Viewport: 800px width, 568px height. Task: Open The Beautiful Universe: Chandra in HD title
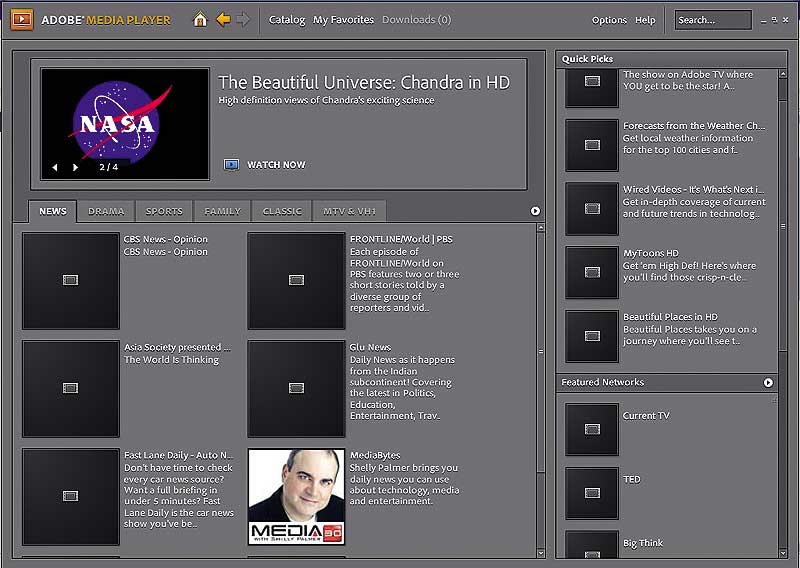click(364, 82)
